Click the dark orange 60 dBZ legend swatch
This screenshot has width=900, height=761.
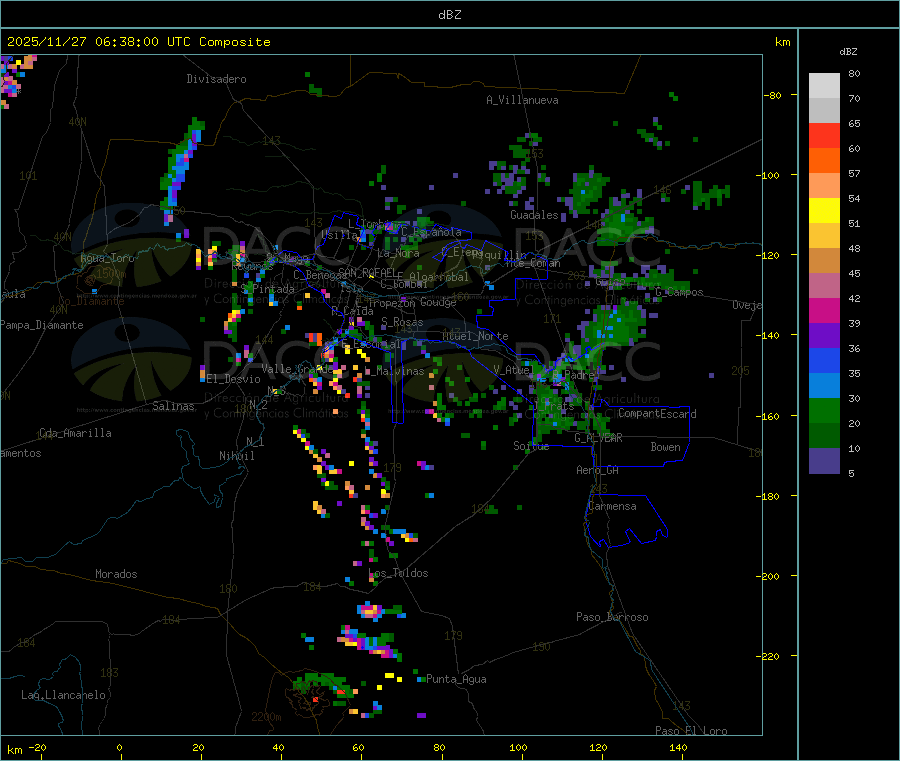pos(824,161)
